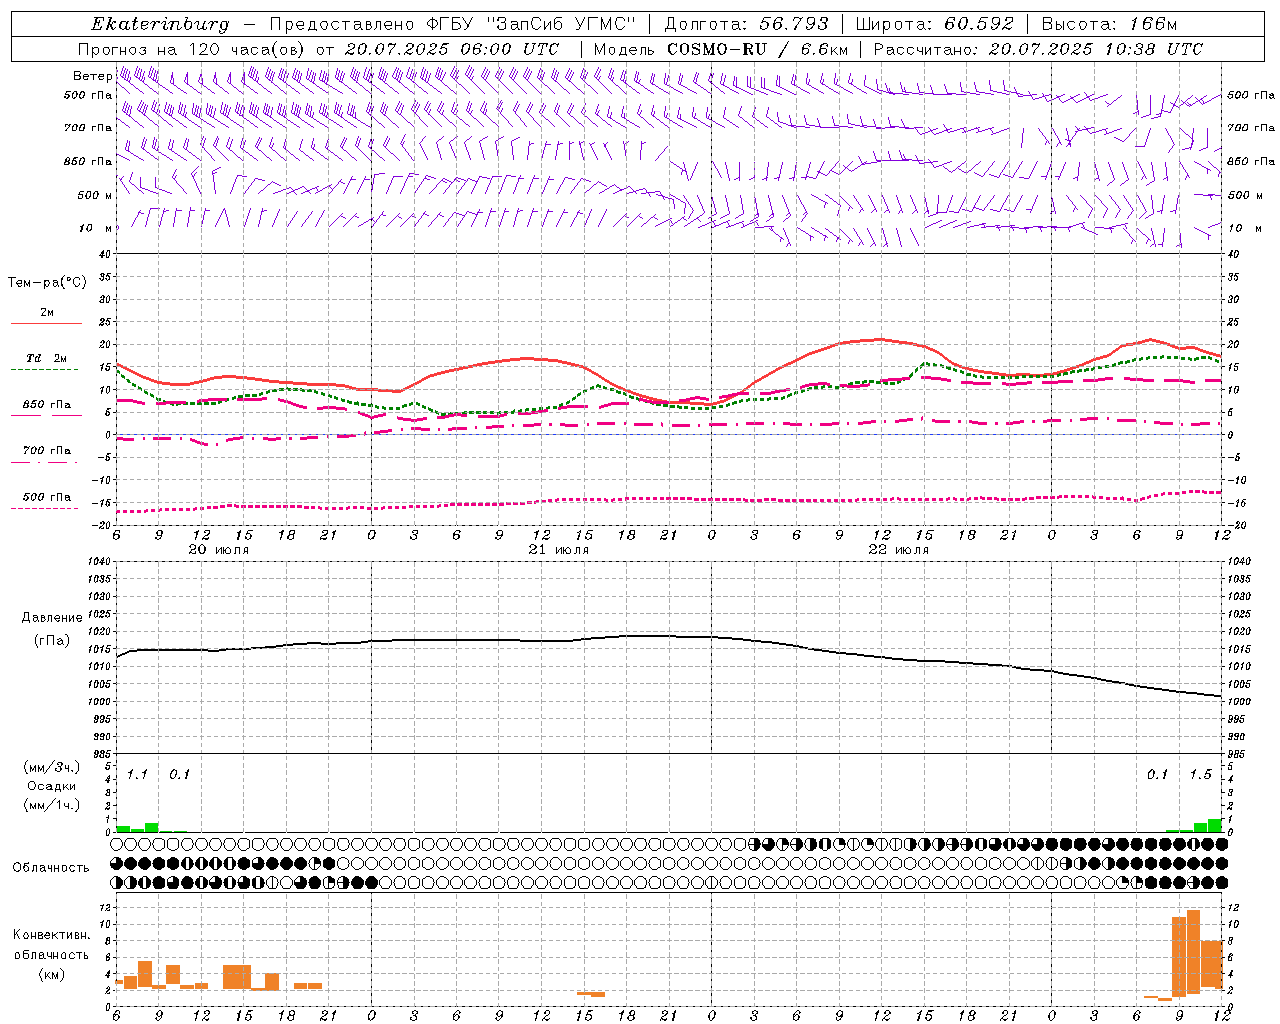
Task: Click the red line sample under '2м'
Action: [46, 323]
